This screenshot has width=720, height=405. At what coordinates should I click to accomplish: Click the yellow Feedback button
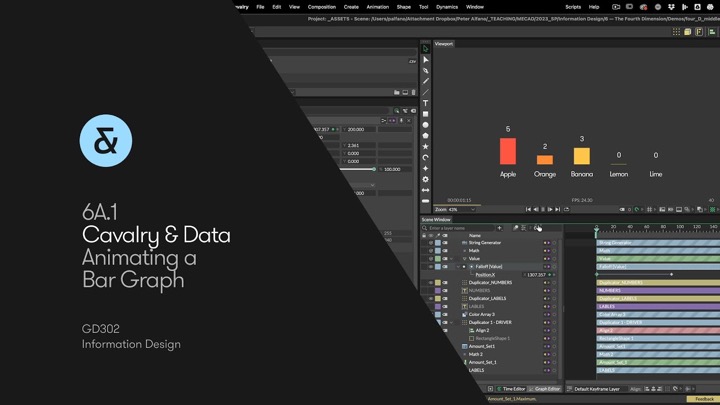[704, 399]
